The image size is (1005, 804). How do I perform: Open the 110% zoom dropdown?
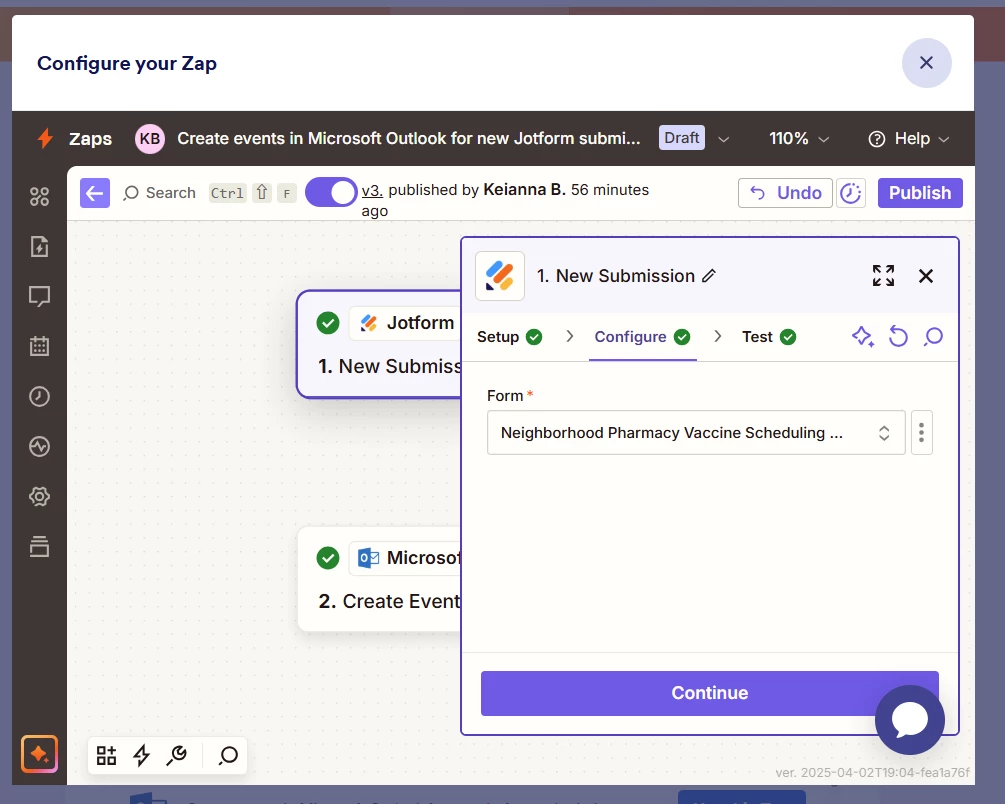799,138
